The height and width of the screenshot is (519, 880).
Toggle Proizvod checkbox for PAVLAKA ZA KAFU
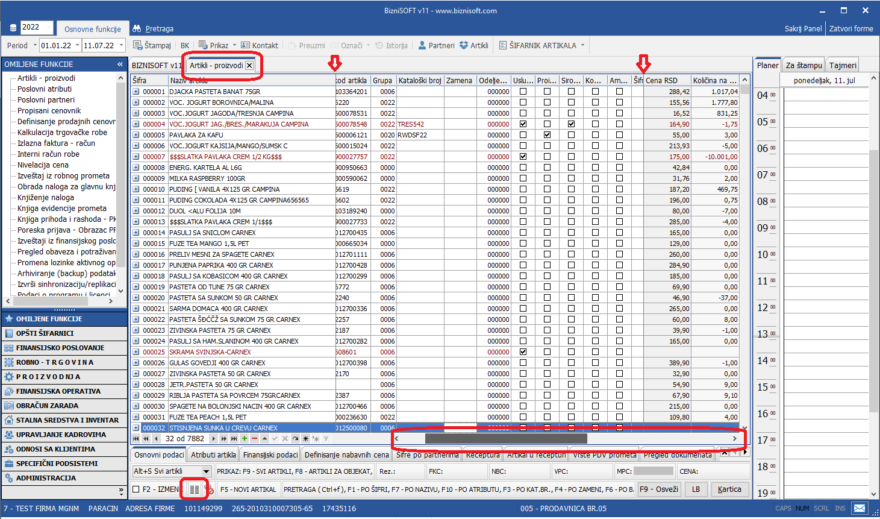[x=547, y=134]
